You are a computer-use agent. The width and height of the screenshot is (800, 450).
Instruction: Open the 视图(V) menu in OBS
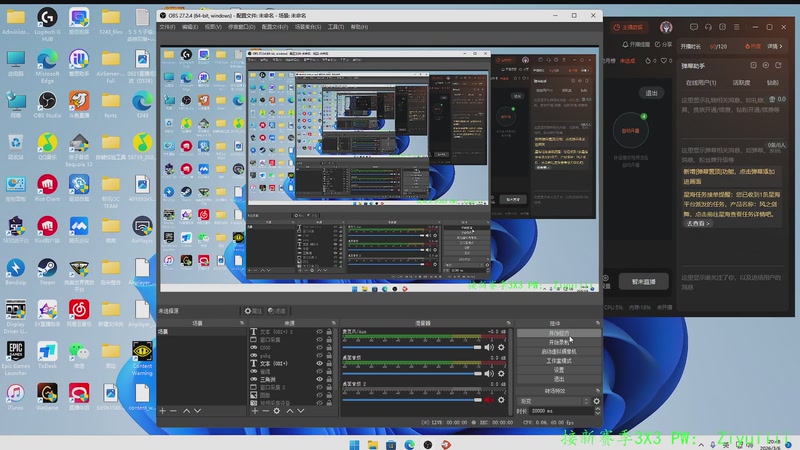click(213, 27)
